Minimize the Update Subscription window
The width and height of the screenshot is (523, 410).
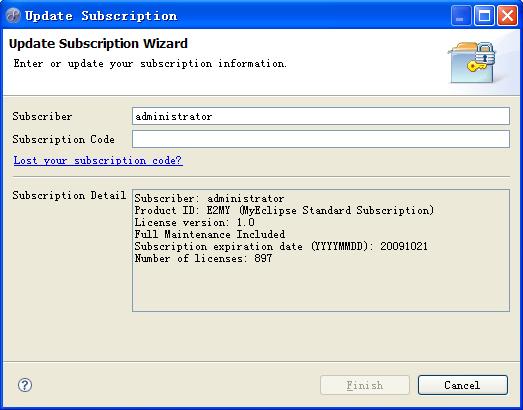461,15
